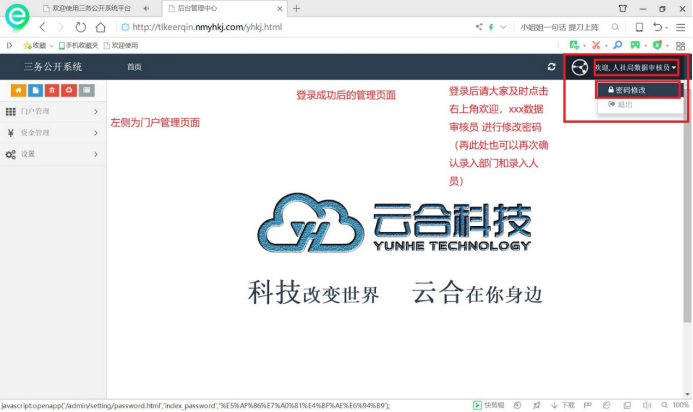Open a new tab with plus button

(x=297, y=8)
